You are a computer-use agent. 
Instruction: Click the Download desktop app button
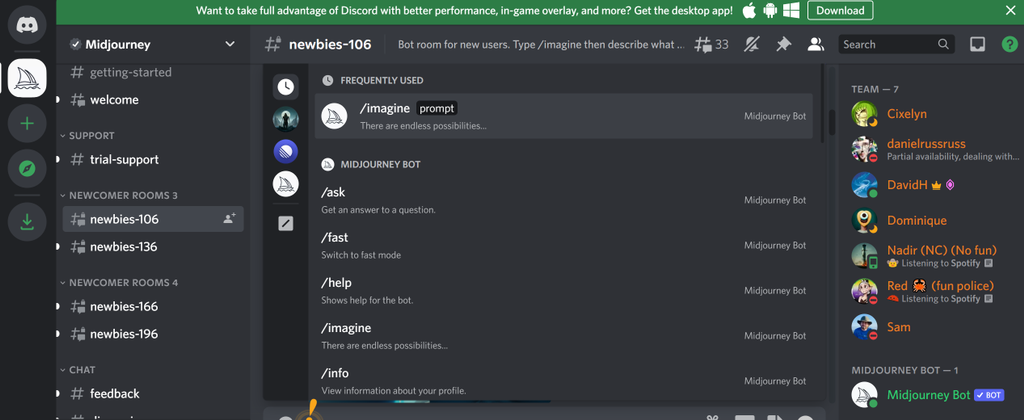840,10
